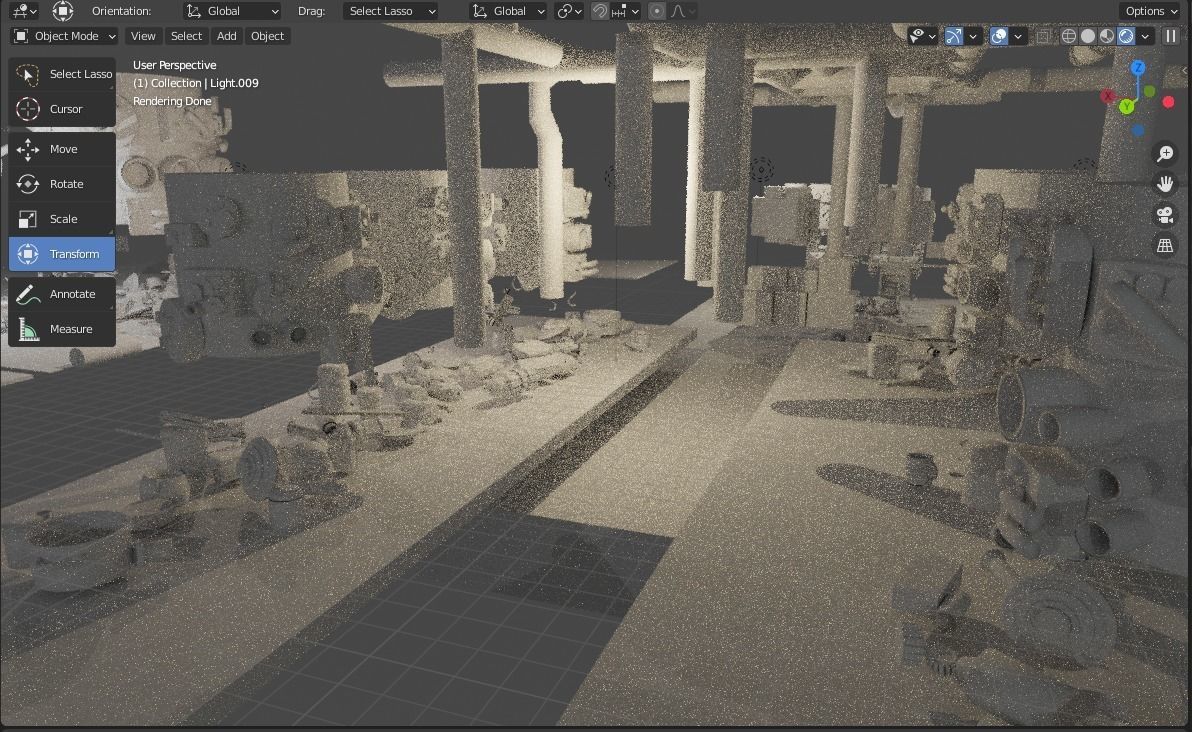The height and width of the screenshot is (732, 1192).
Task: Open the Object menu
Action: point(268,36)
